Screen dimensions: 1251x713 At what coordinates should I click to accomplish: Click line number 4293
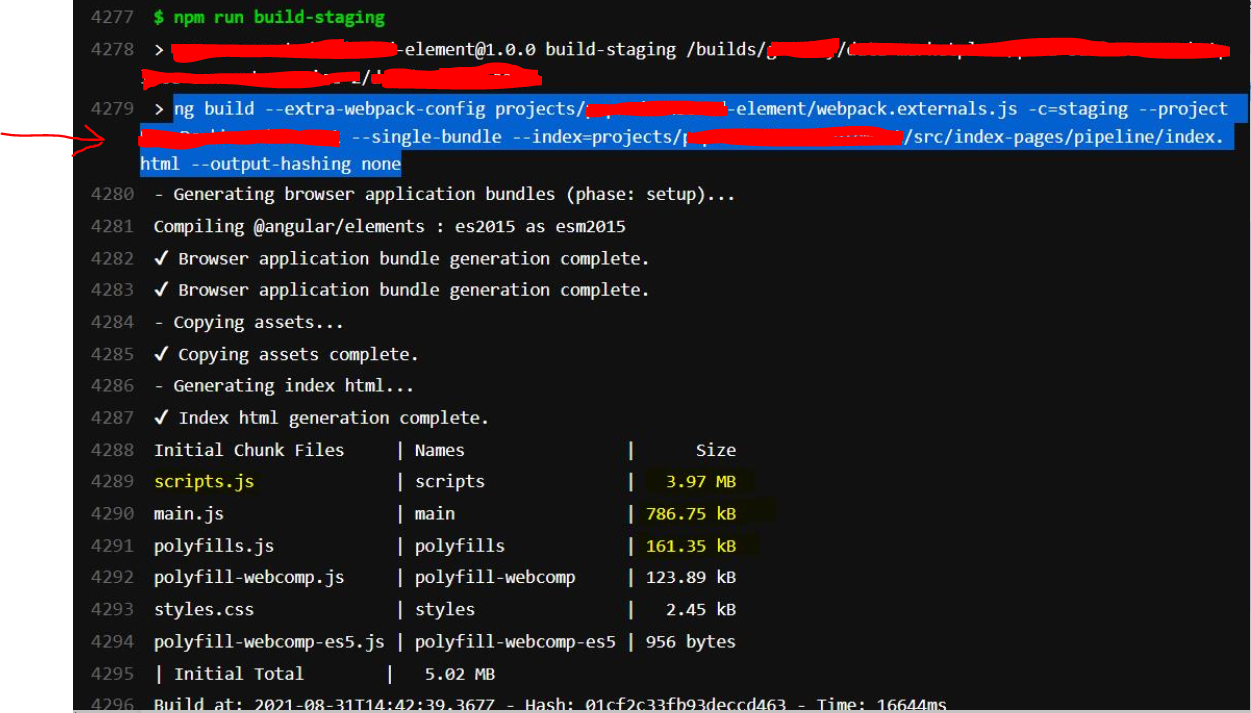(x=112, y=610)
